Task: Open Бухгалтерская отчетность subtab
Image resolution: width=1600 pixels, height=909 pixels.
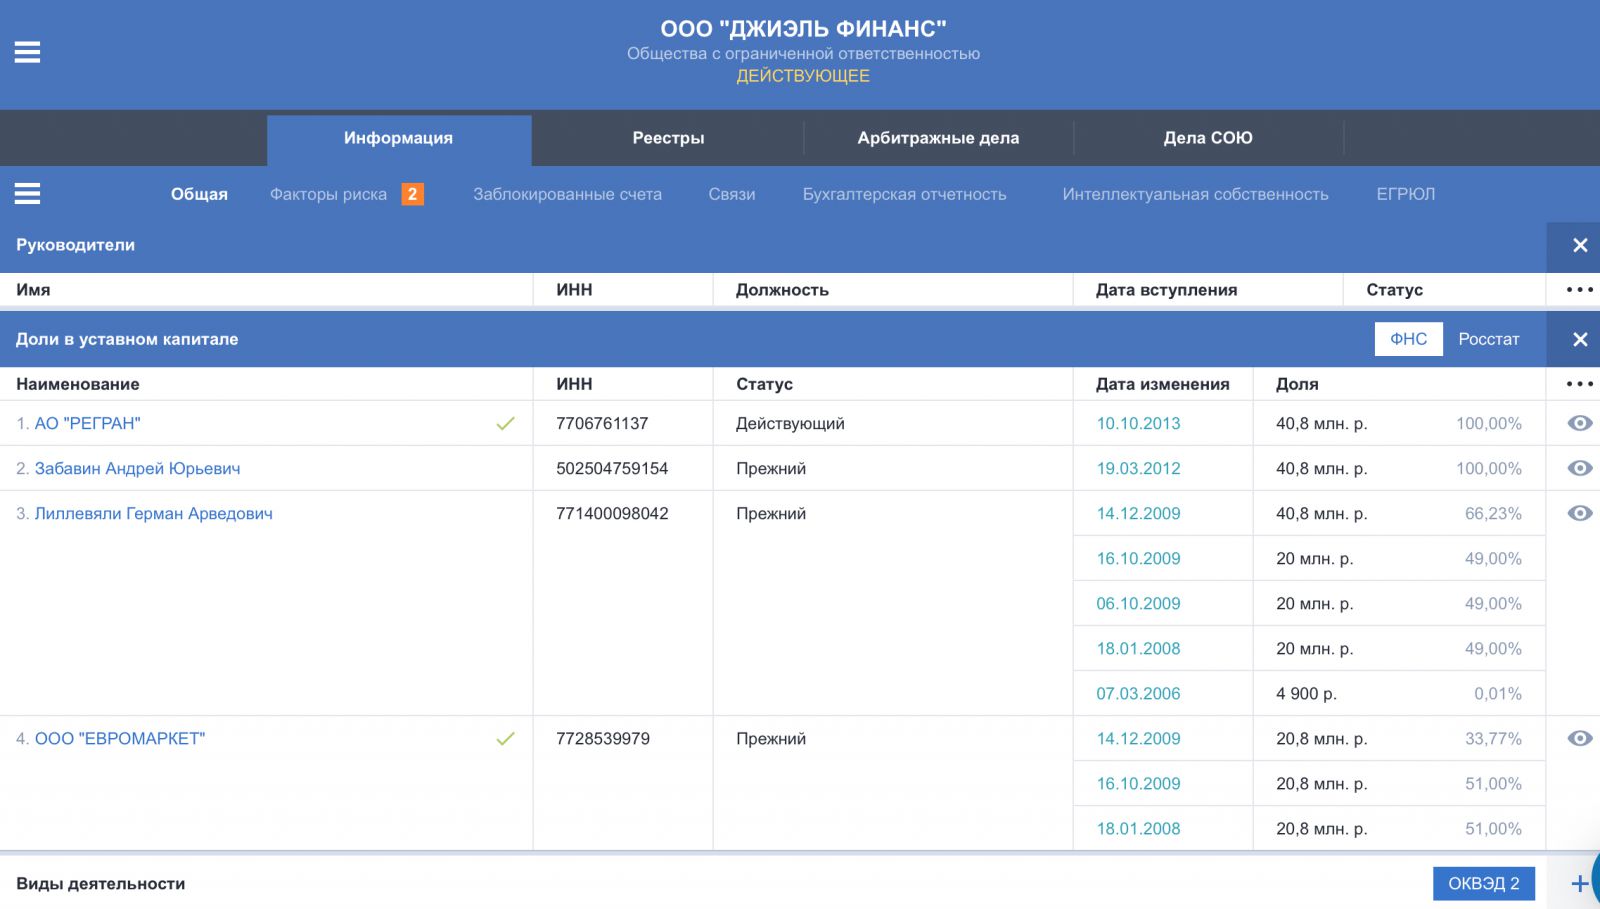Action: [x=904, y=194]
